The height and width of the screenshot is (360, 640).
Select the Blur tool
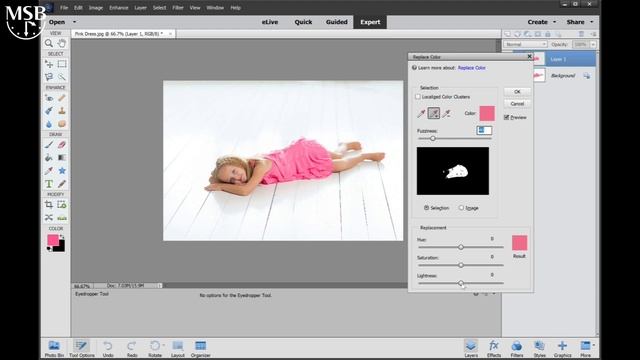coord(49,124)
